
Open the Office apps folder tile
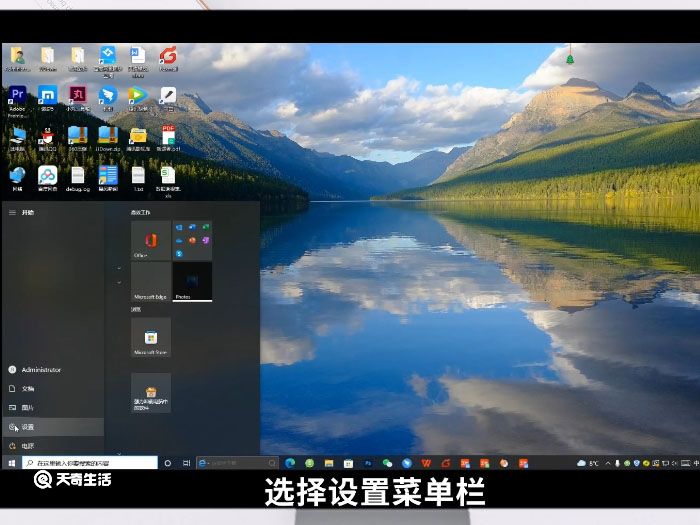(x=192, y=240)
